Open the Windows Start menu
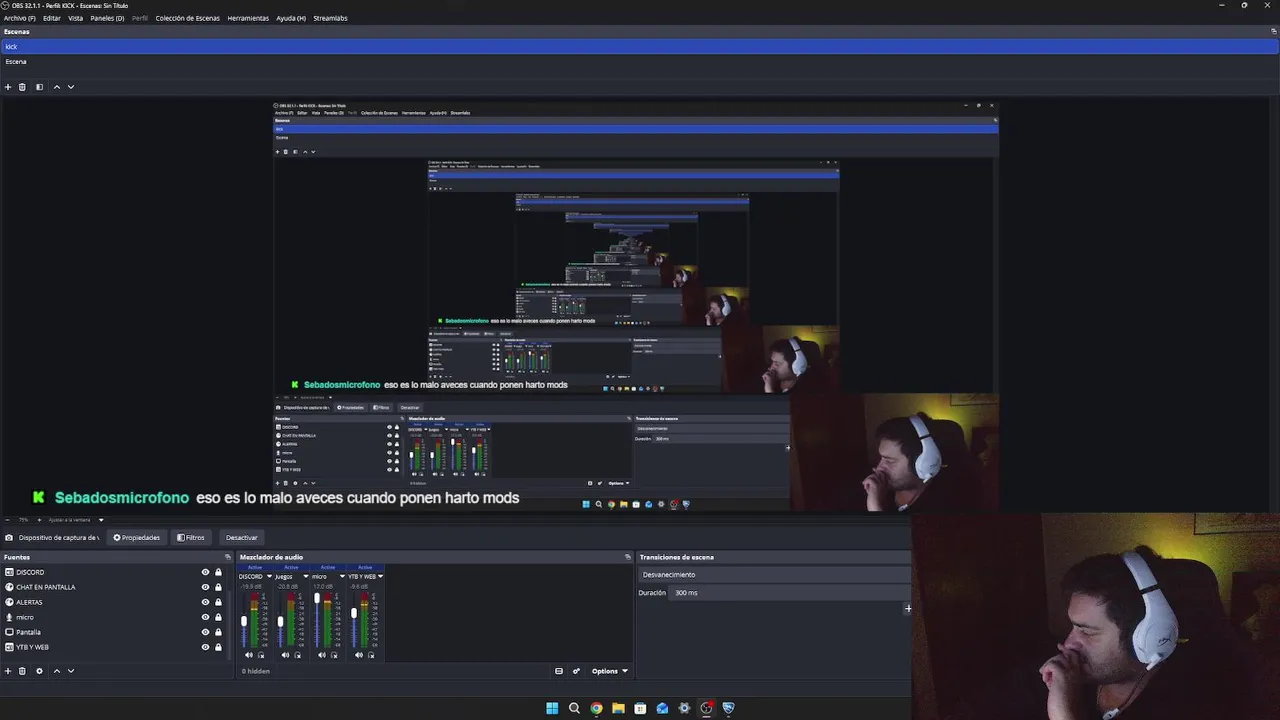1280x720 pixels. point(552,708)
